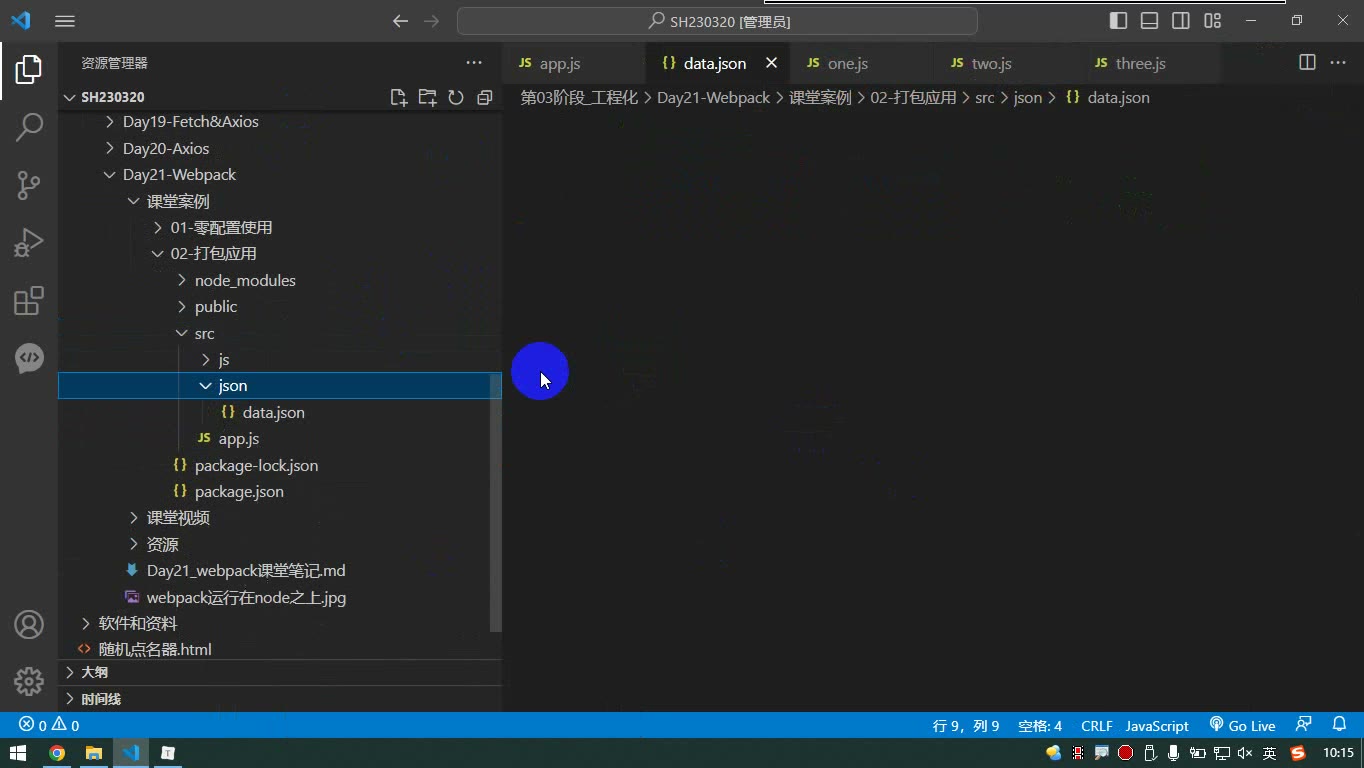Open the Extensions view

29,301
